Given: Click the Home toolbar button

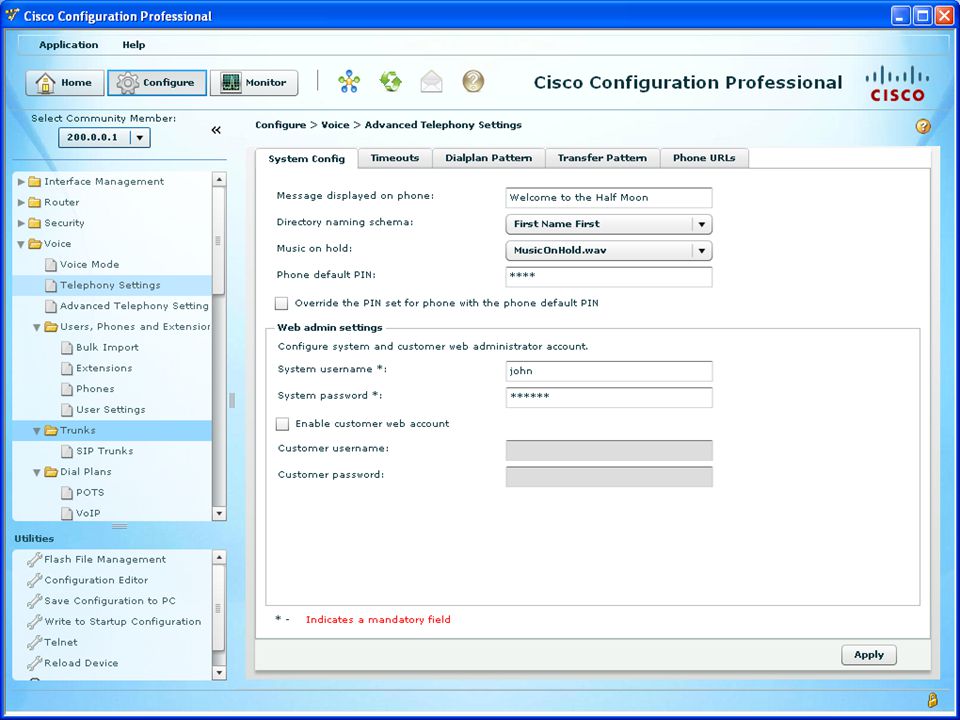Looking at the screenshot, I should click(x=64, y=83).
